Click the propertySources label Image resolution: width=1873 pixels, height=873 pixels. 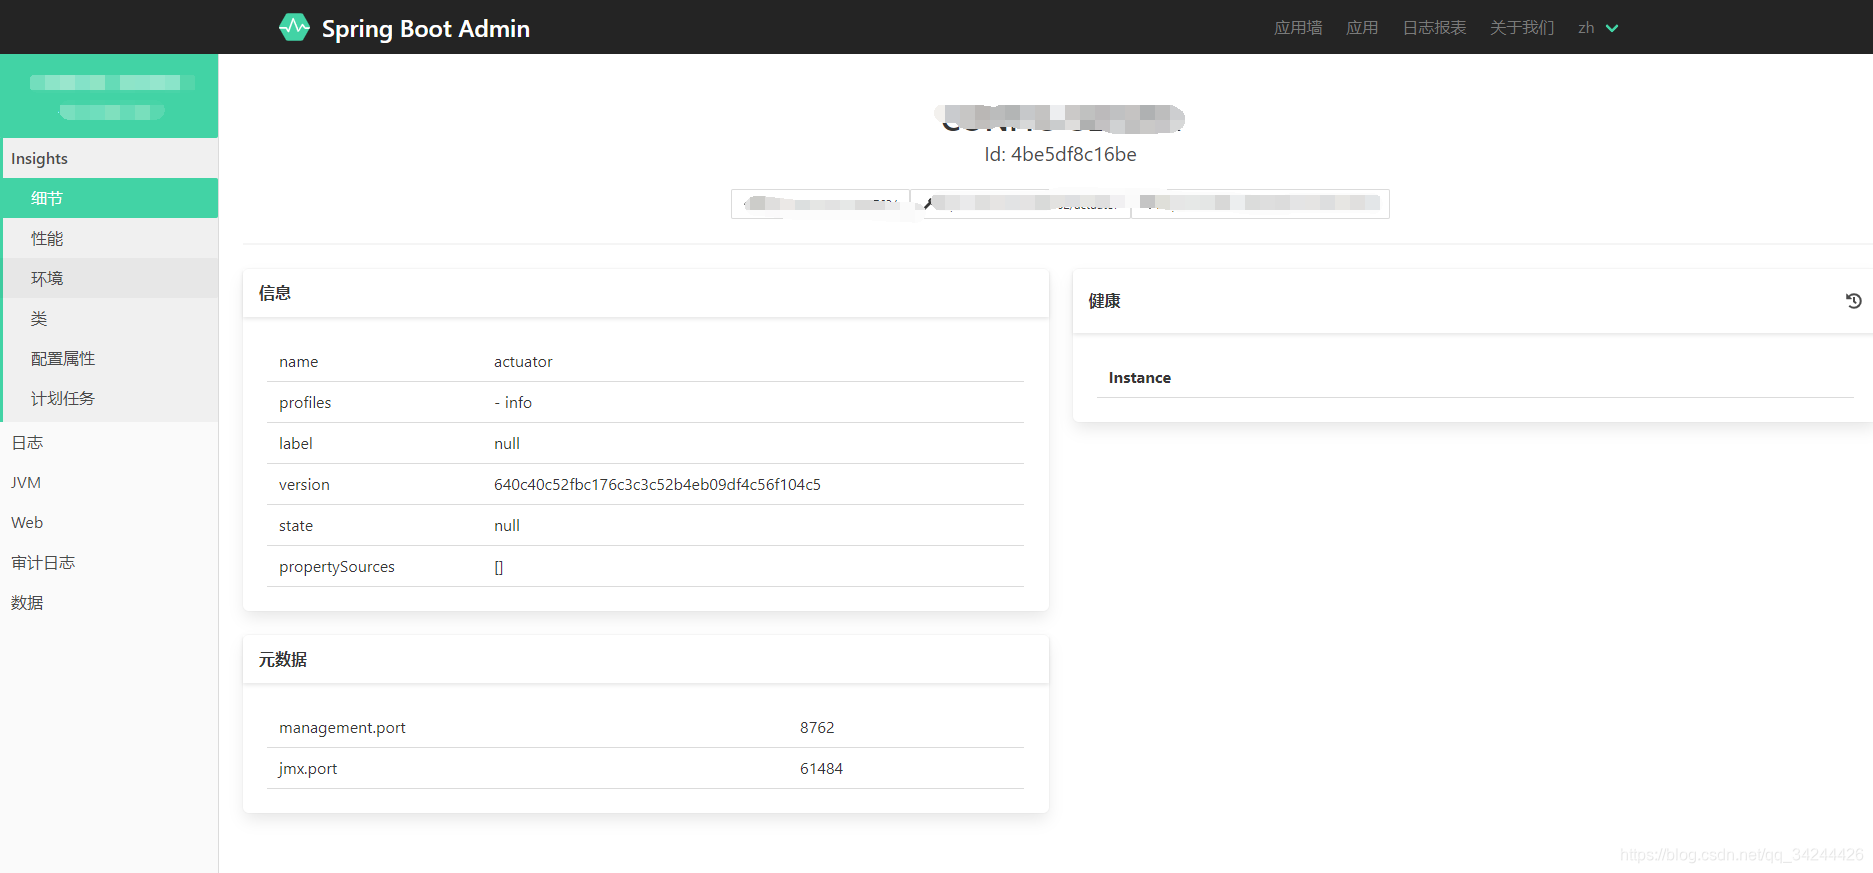tap(337, 567)
